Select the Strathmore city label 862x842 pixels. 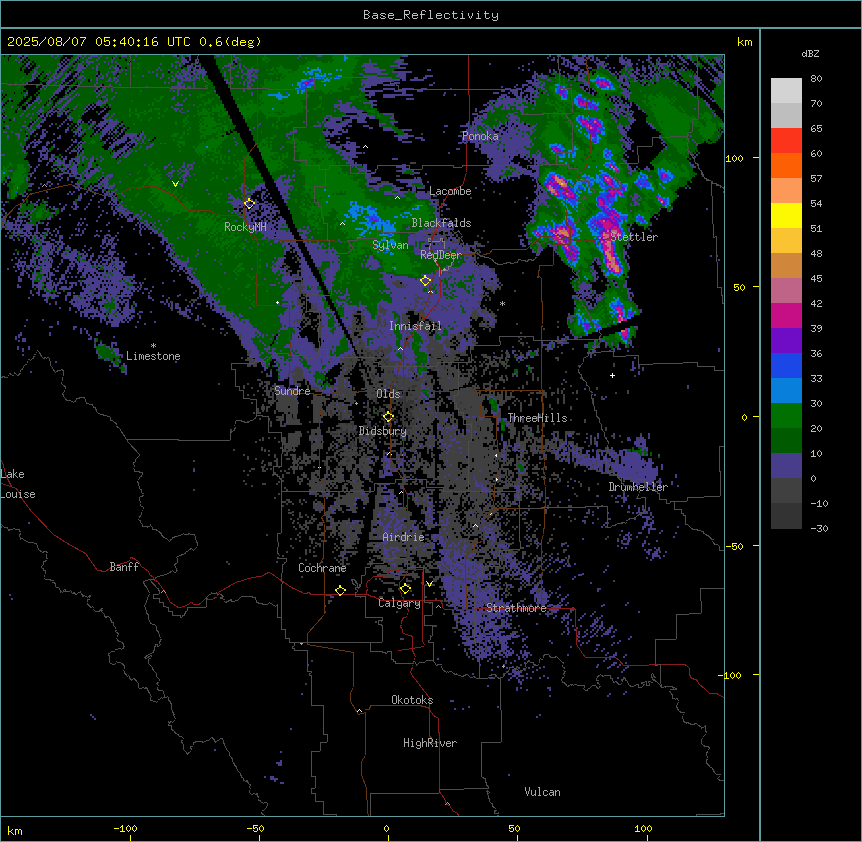point(516,608)
